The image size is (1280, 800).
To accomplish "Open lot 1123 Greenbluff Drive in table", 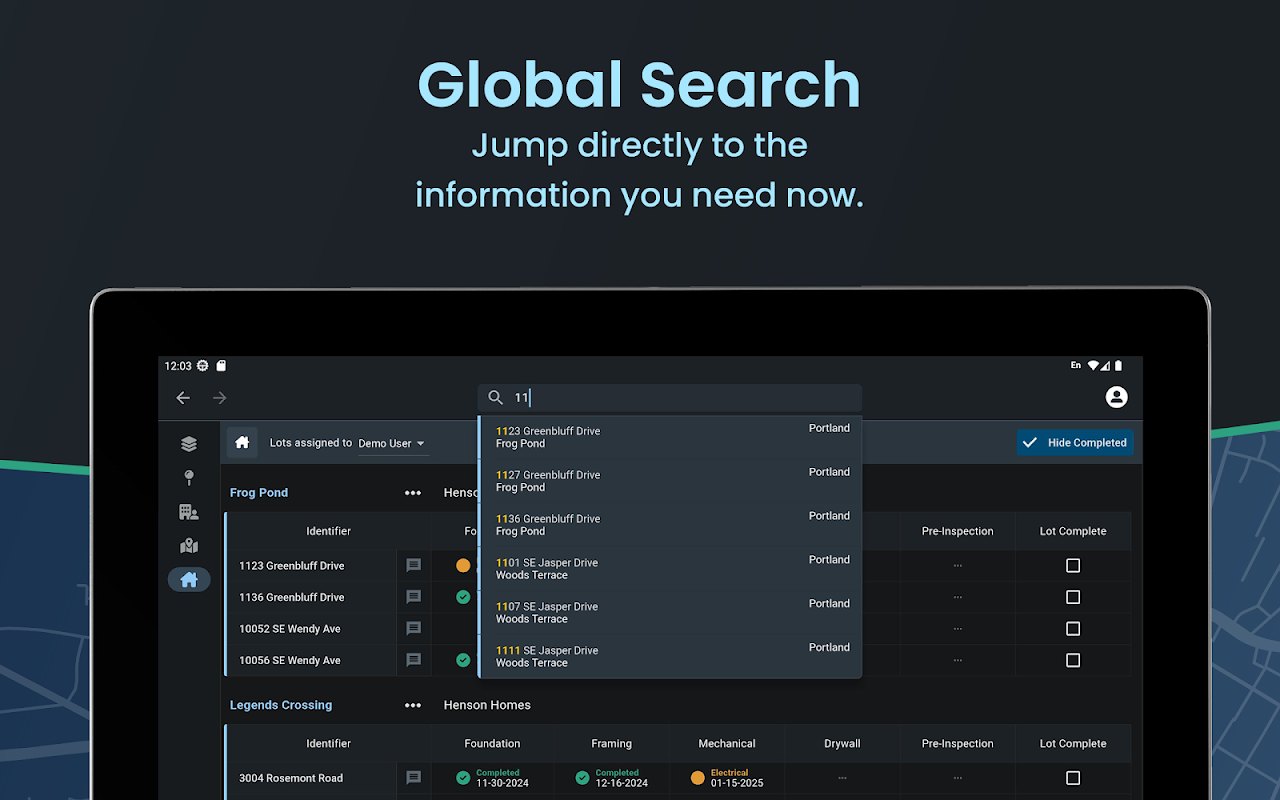I will [x=291, y=566].
